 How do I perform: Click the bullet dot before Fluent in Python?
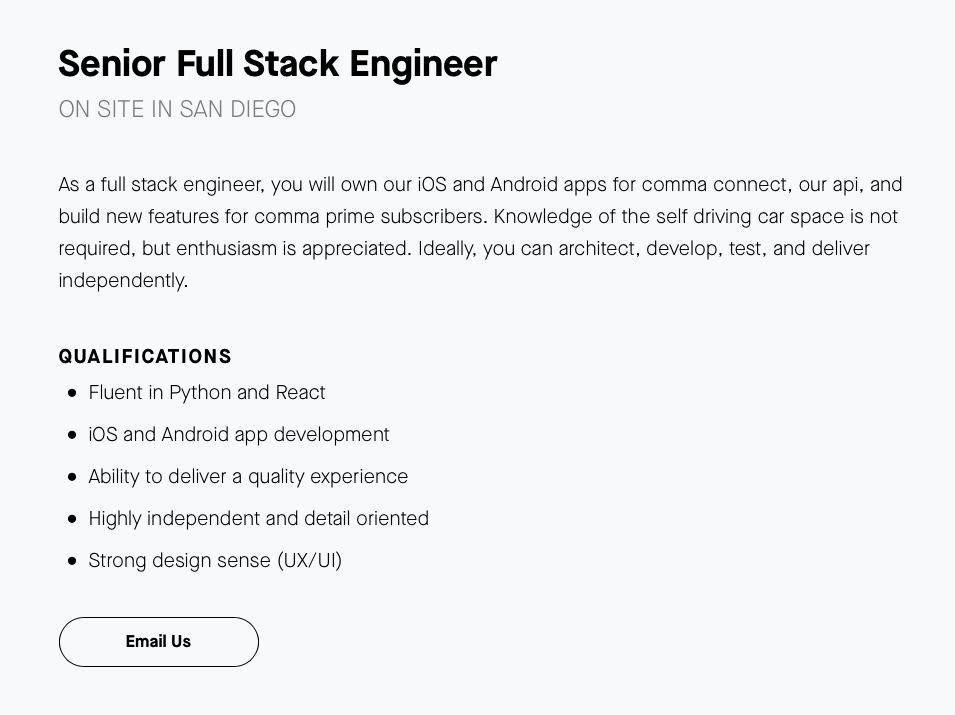pyautogui.click(x=72, y=393)
